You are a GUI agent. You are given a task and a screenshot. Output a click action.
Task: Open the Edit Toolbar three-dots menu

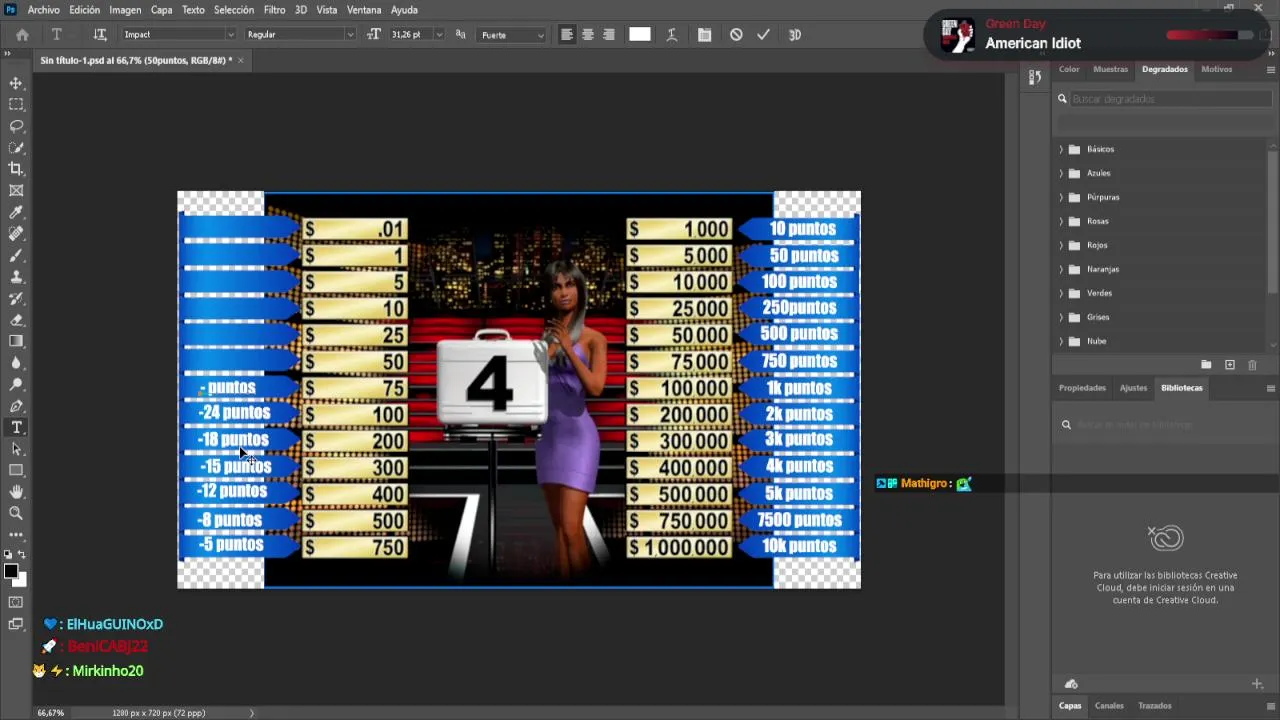16,535
